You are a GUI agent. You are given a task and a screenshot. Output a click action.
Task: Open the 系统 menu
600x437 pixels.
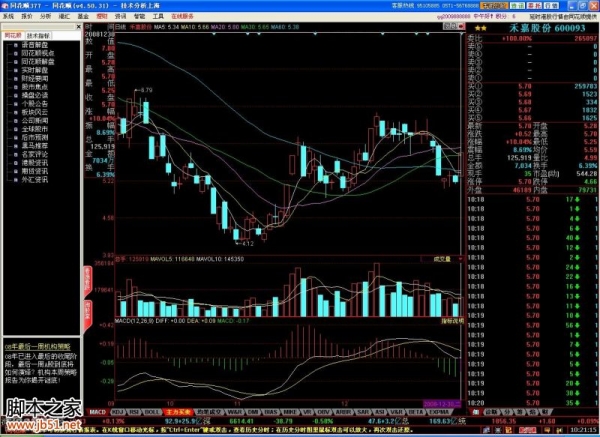8,16
